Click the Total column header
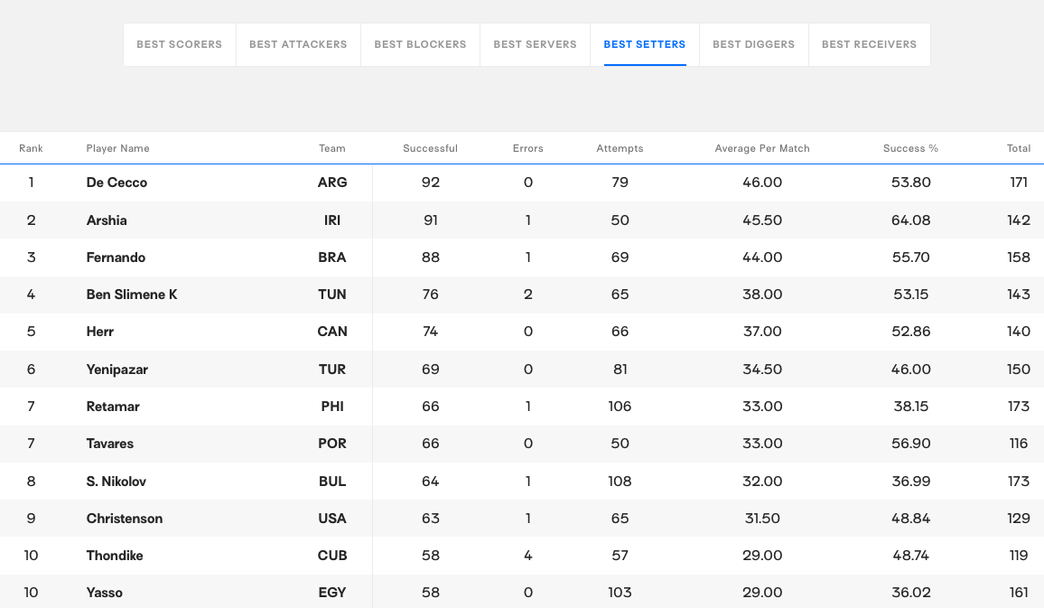The image size is (1044, 608). (1018, 148)
